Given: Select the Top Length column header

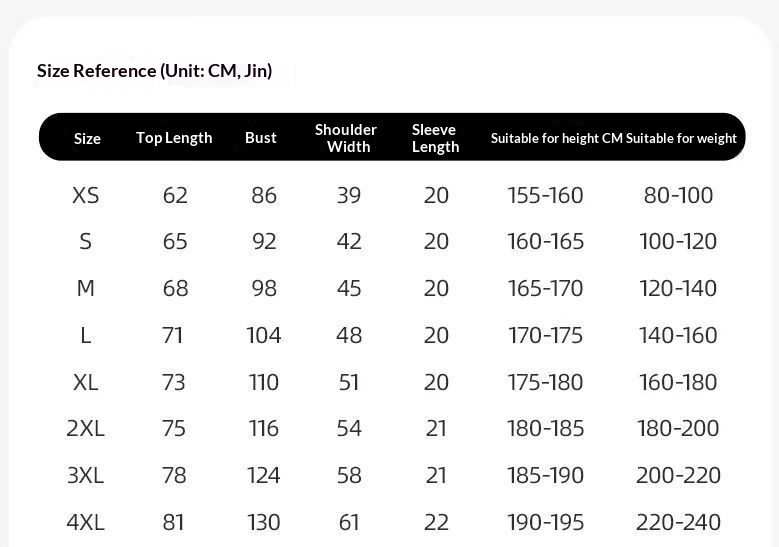Looking at the screenshot, I should pyautogui.click(x=174, y=138).
